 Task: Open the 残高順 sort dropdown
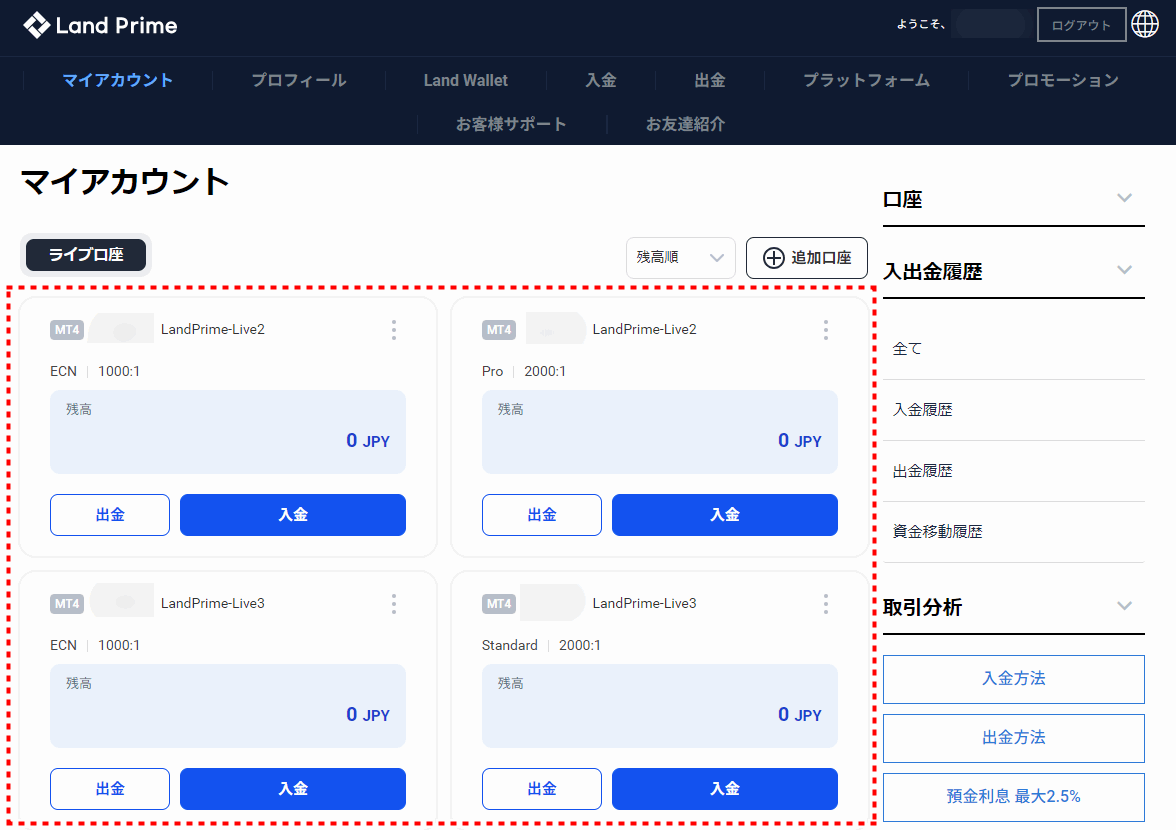(680, 258)
